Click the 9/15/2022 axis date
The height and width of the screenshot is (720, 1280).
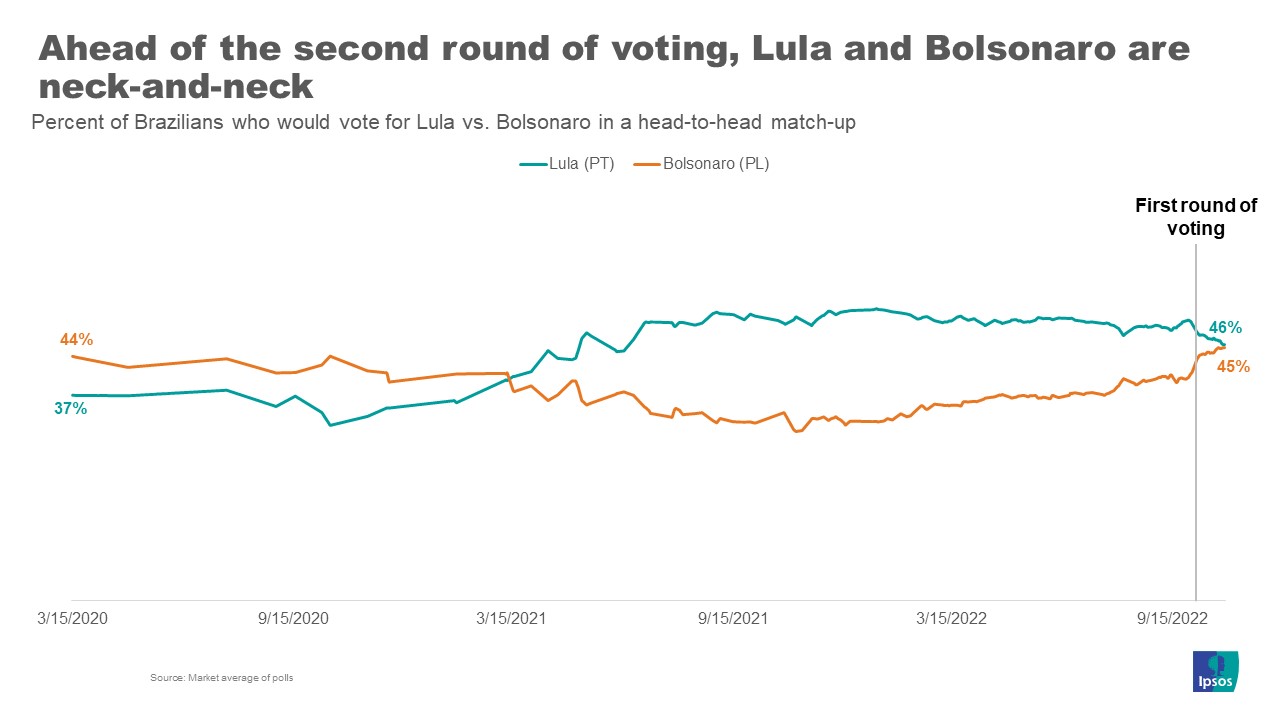[x=1173, y=618]
